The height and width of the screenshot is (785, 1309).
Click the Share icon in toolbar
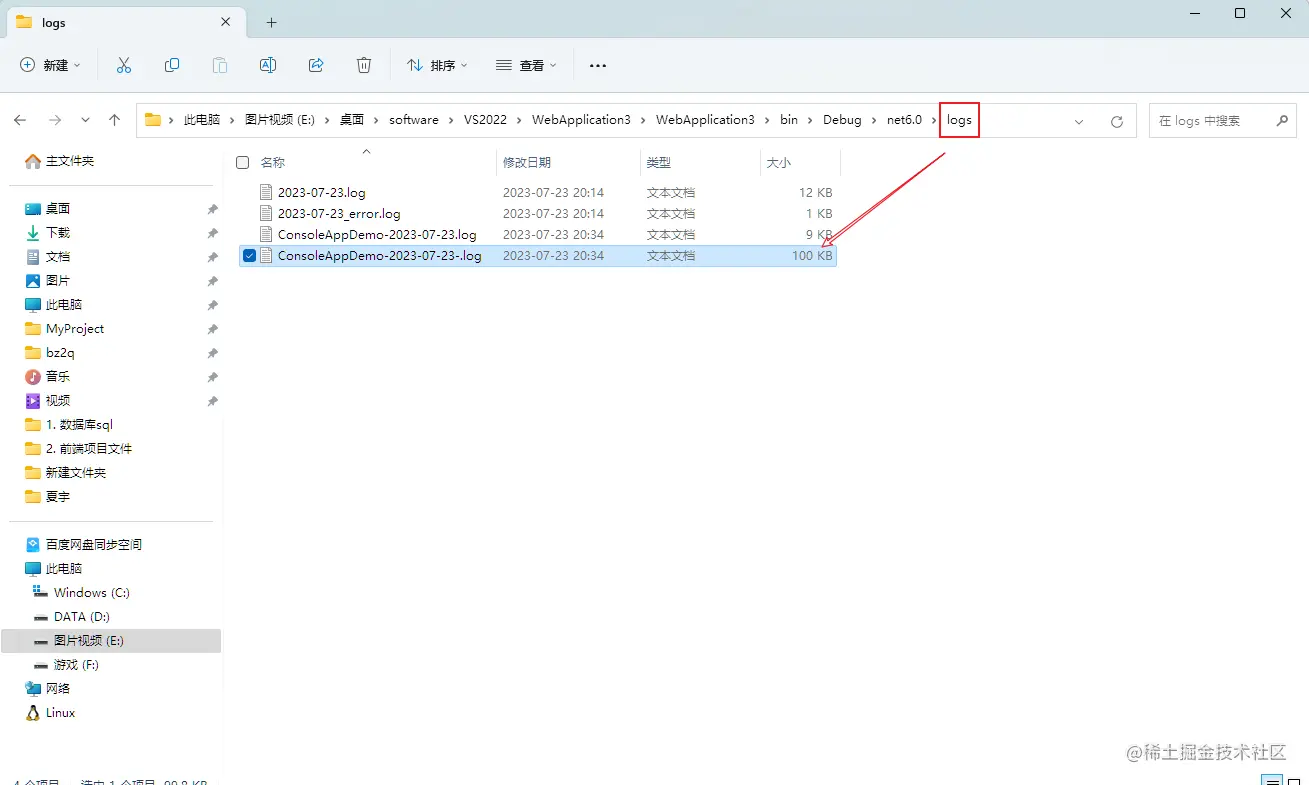(x=316, y=65)
